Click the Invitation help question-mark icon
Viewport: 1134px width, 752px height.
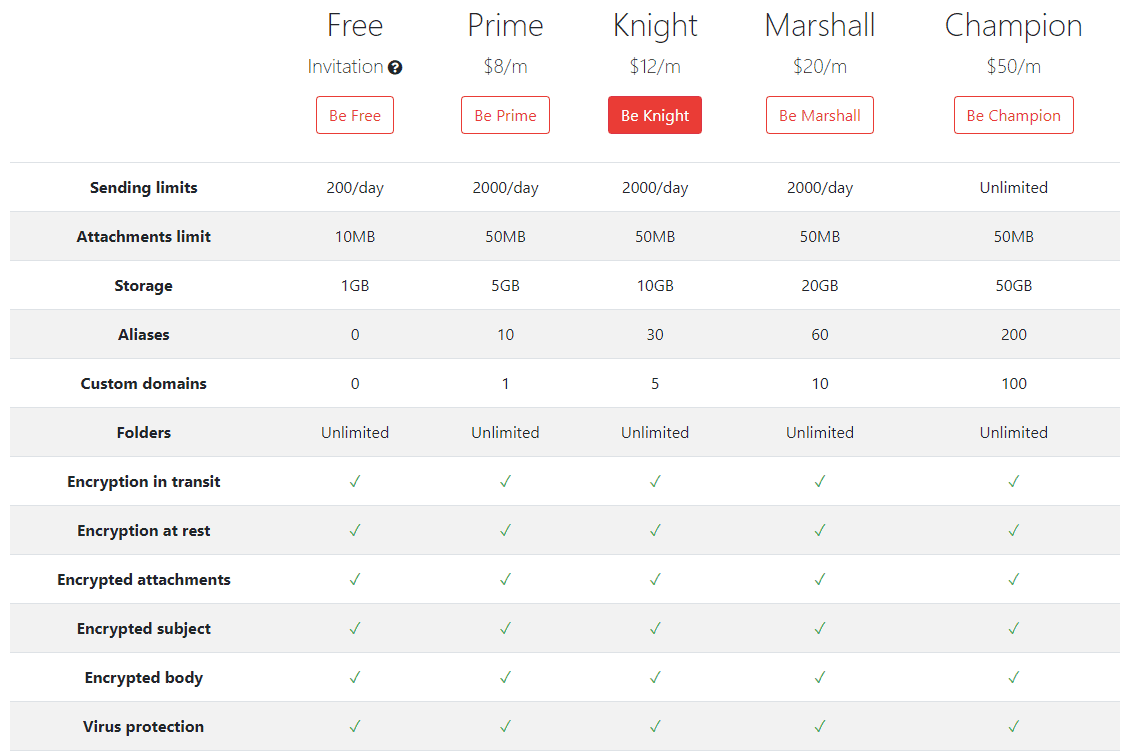[395, 68]
